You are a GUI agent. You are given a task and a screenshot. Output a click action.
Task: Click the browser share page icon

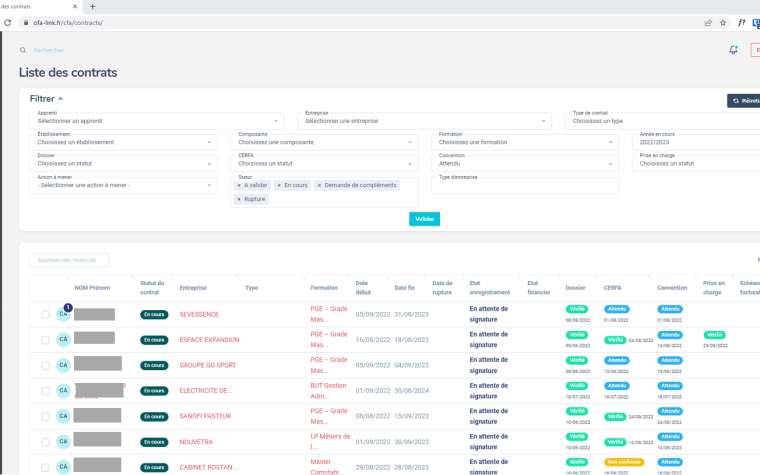(x=708, y=21)
